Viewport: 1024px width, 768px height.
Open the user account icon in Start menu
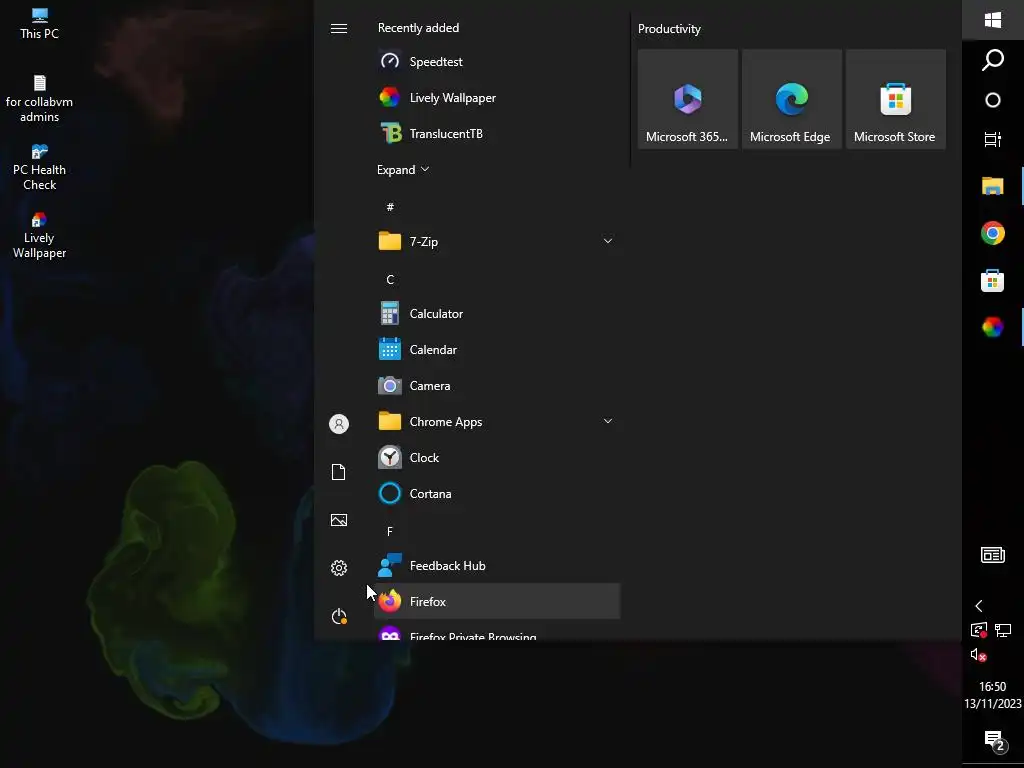tap(339, 424)
